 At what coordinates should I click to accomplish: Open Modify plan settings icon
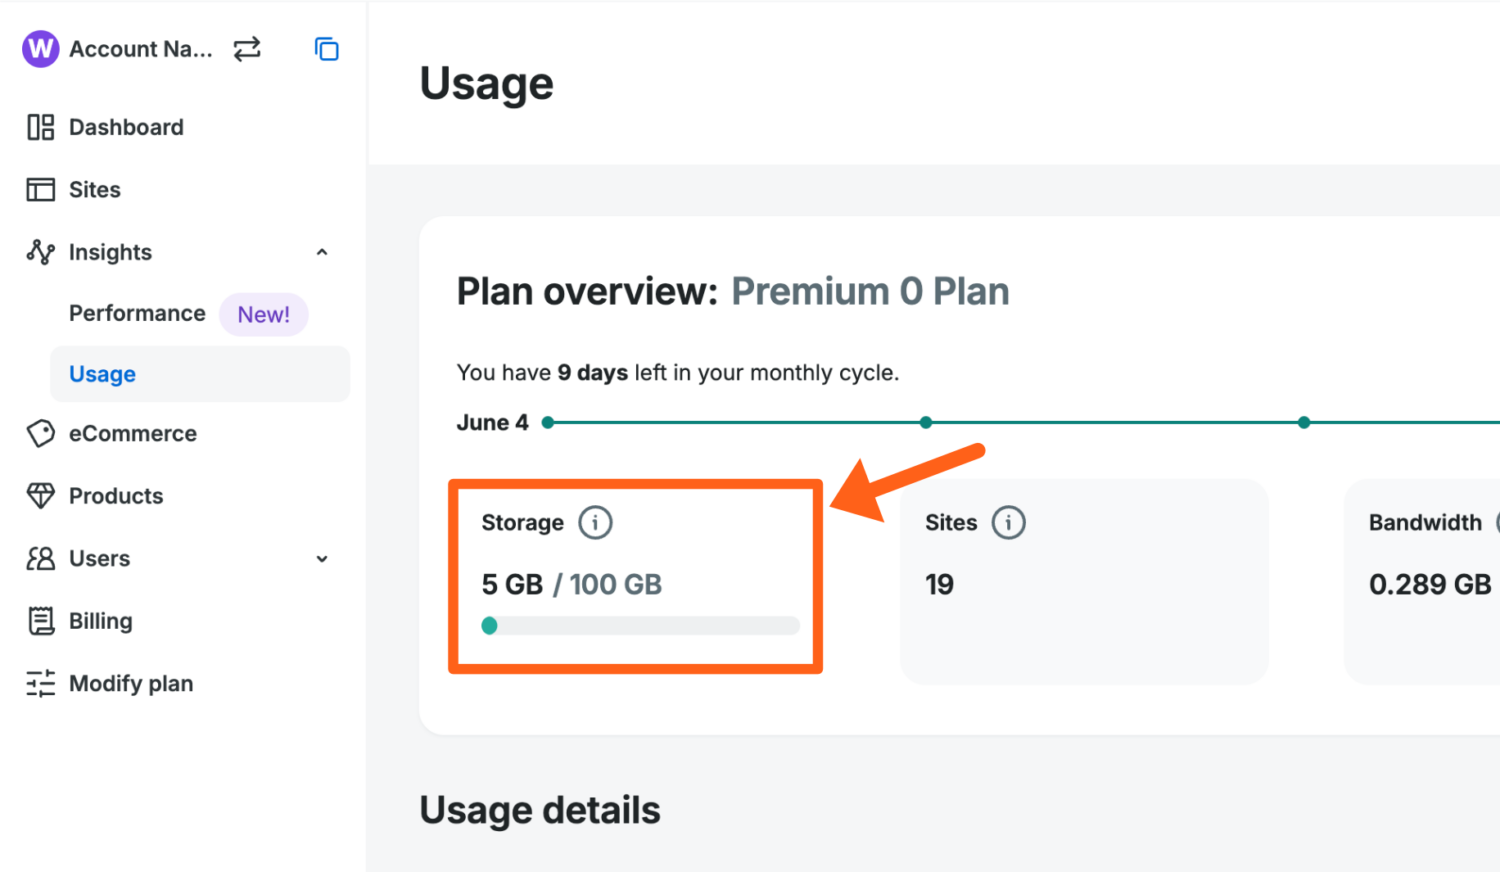pyautogui.click(x=40, y=683)
